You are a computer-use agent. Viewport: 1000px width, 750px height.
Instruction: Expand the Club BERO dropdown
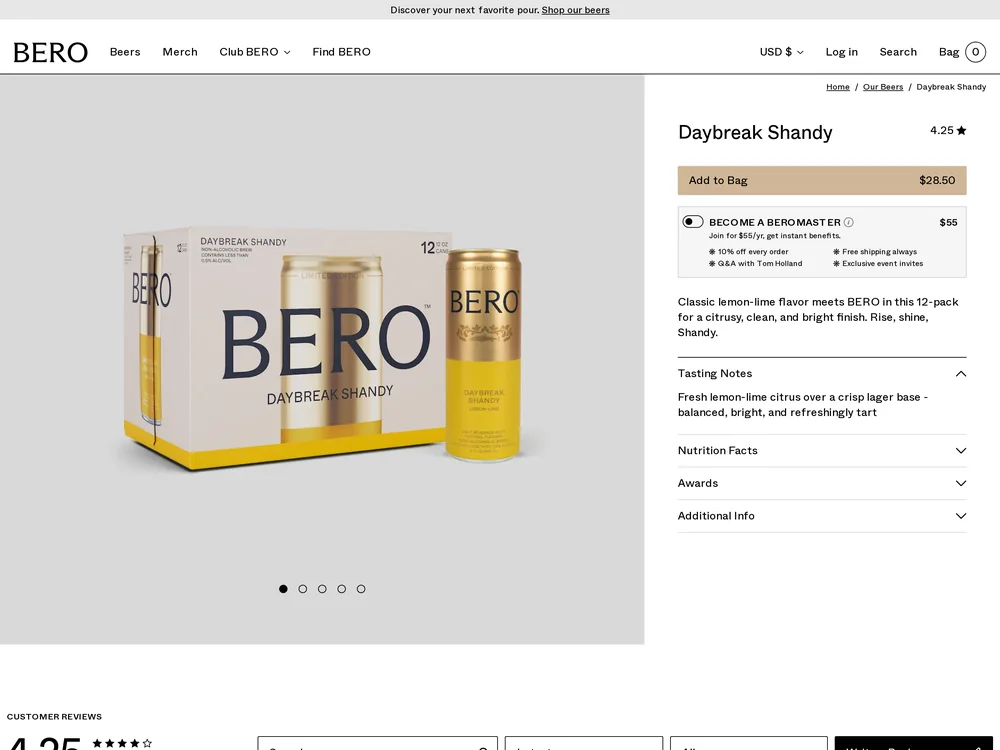[x=254, y=52]
